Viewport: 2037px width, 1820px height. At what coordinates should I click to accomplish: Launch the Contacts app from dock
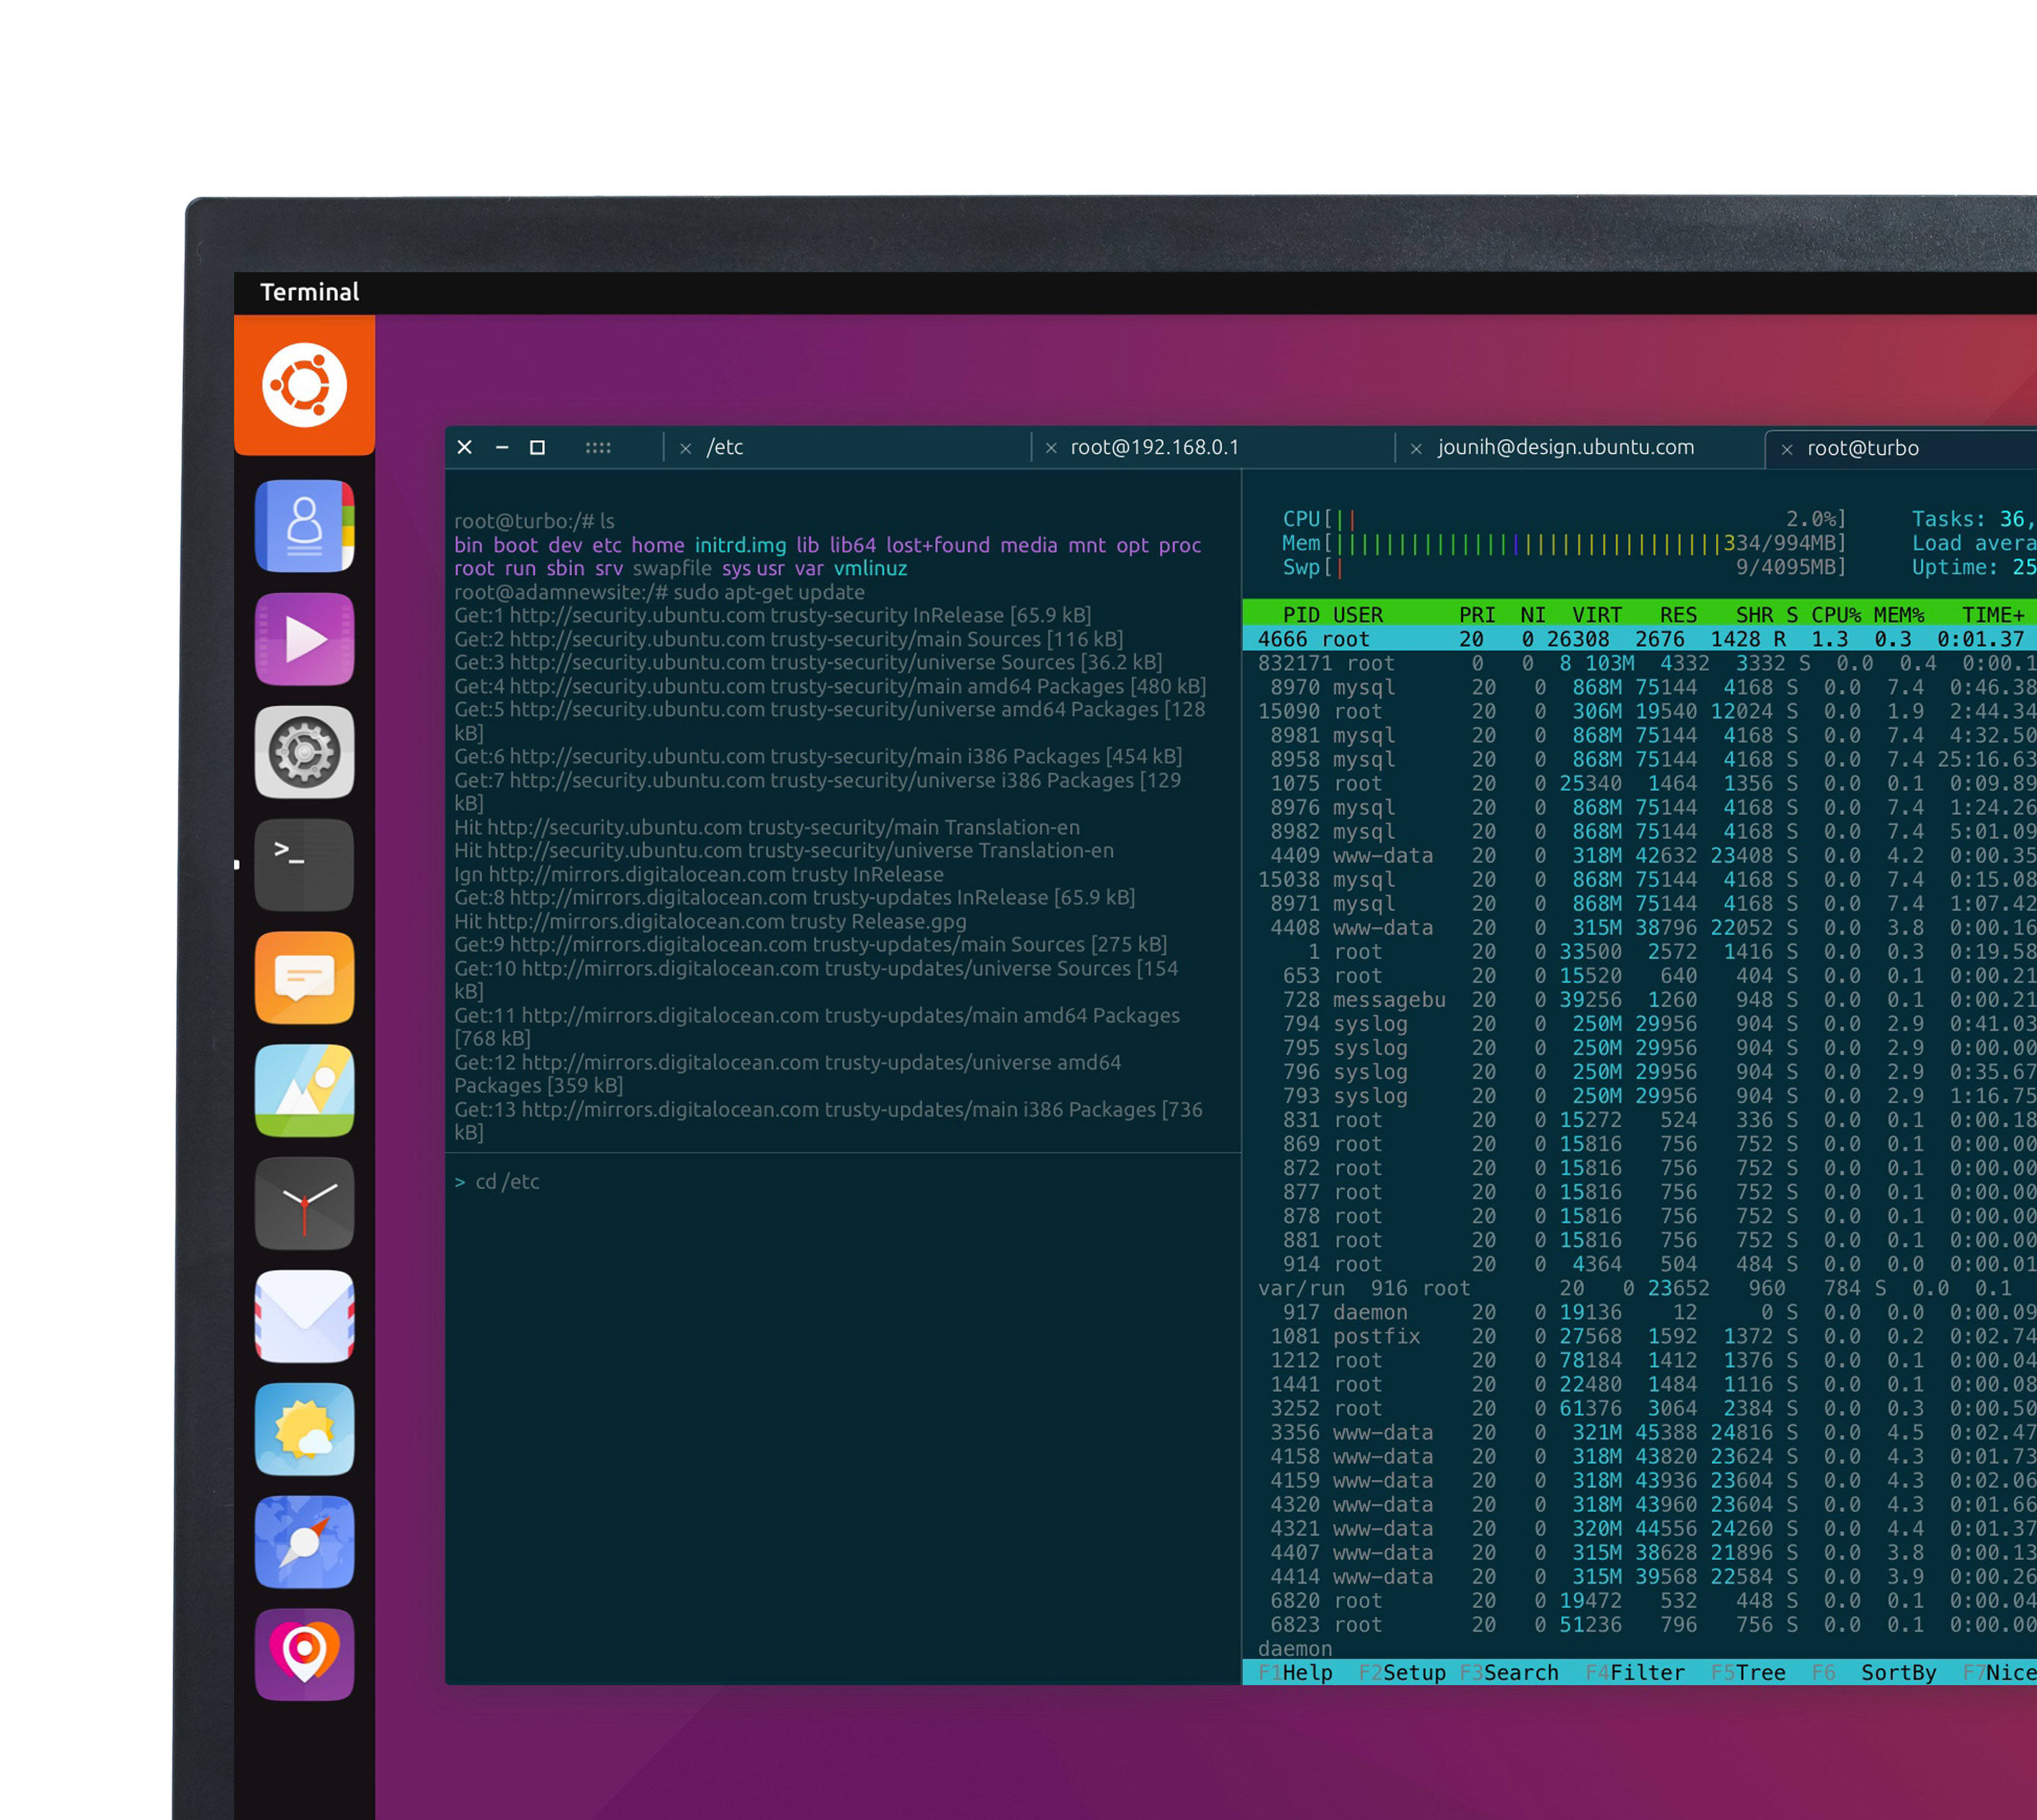304,526
